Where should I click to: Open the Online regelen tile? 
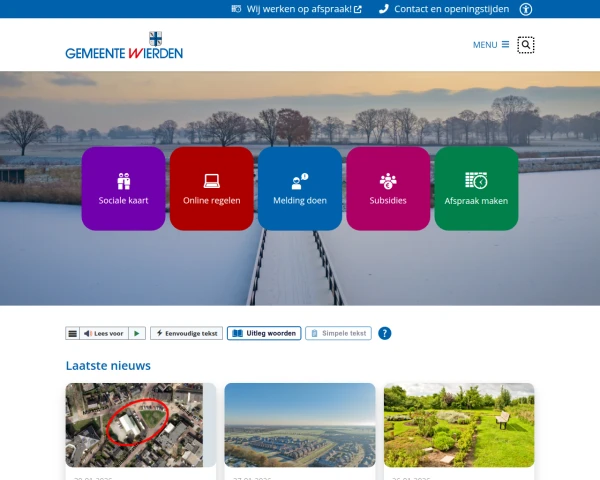tap(212, 189)
